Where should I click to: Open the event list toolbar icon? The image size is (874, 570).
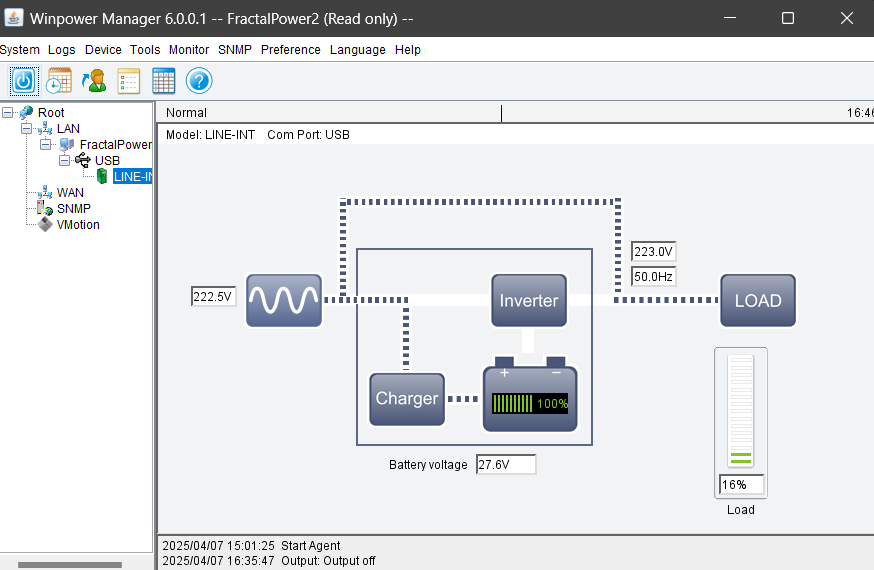pos(129,81)
